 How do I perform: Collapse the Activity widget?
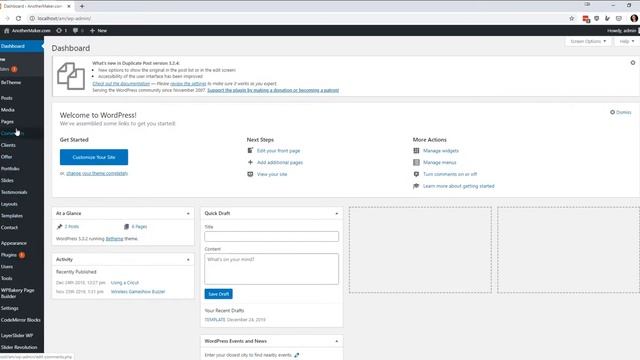(188, 260)
